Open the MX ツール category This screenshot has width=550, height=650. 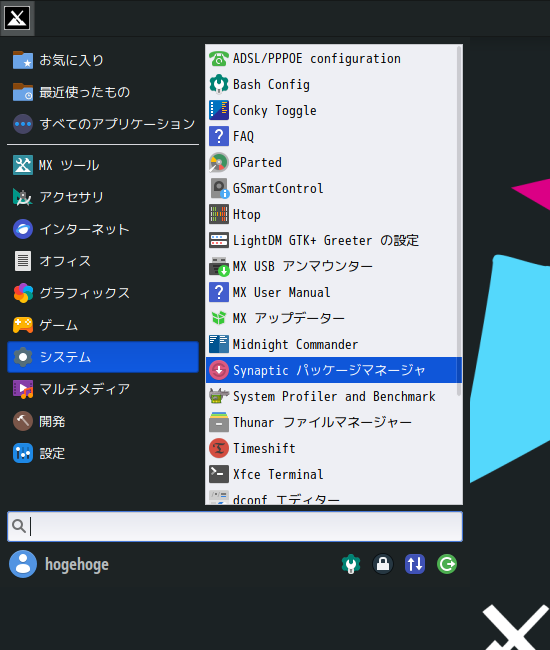tap(103, 165)
